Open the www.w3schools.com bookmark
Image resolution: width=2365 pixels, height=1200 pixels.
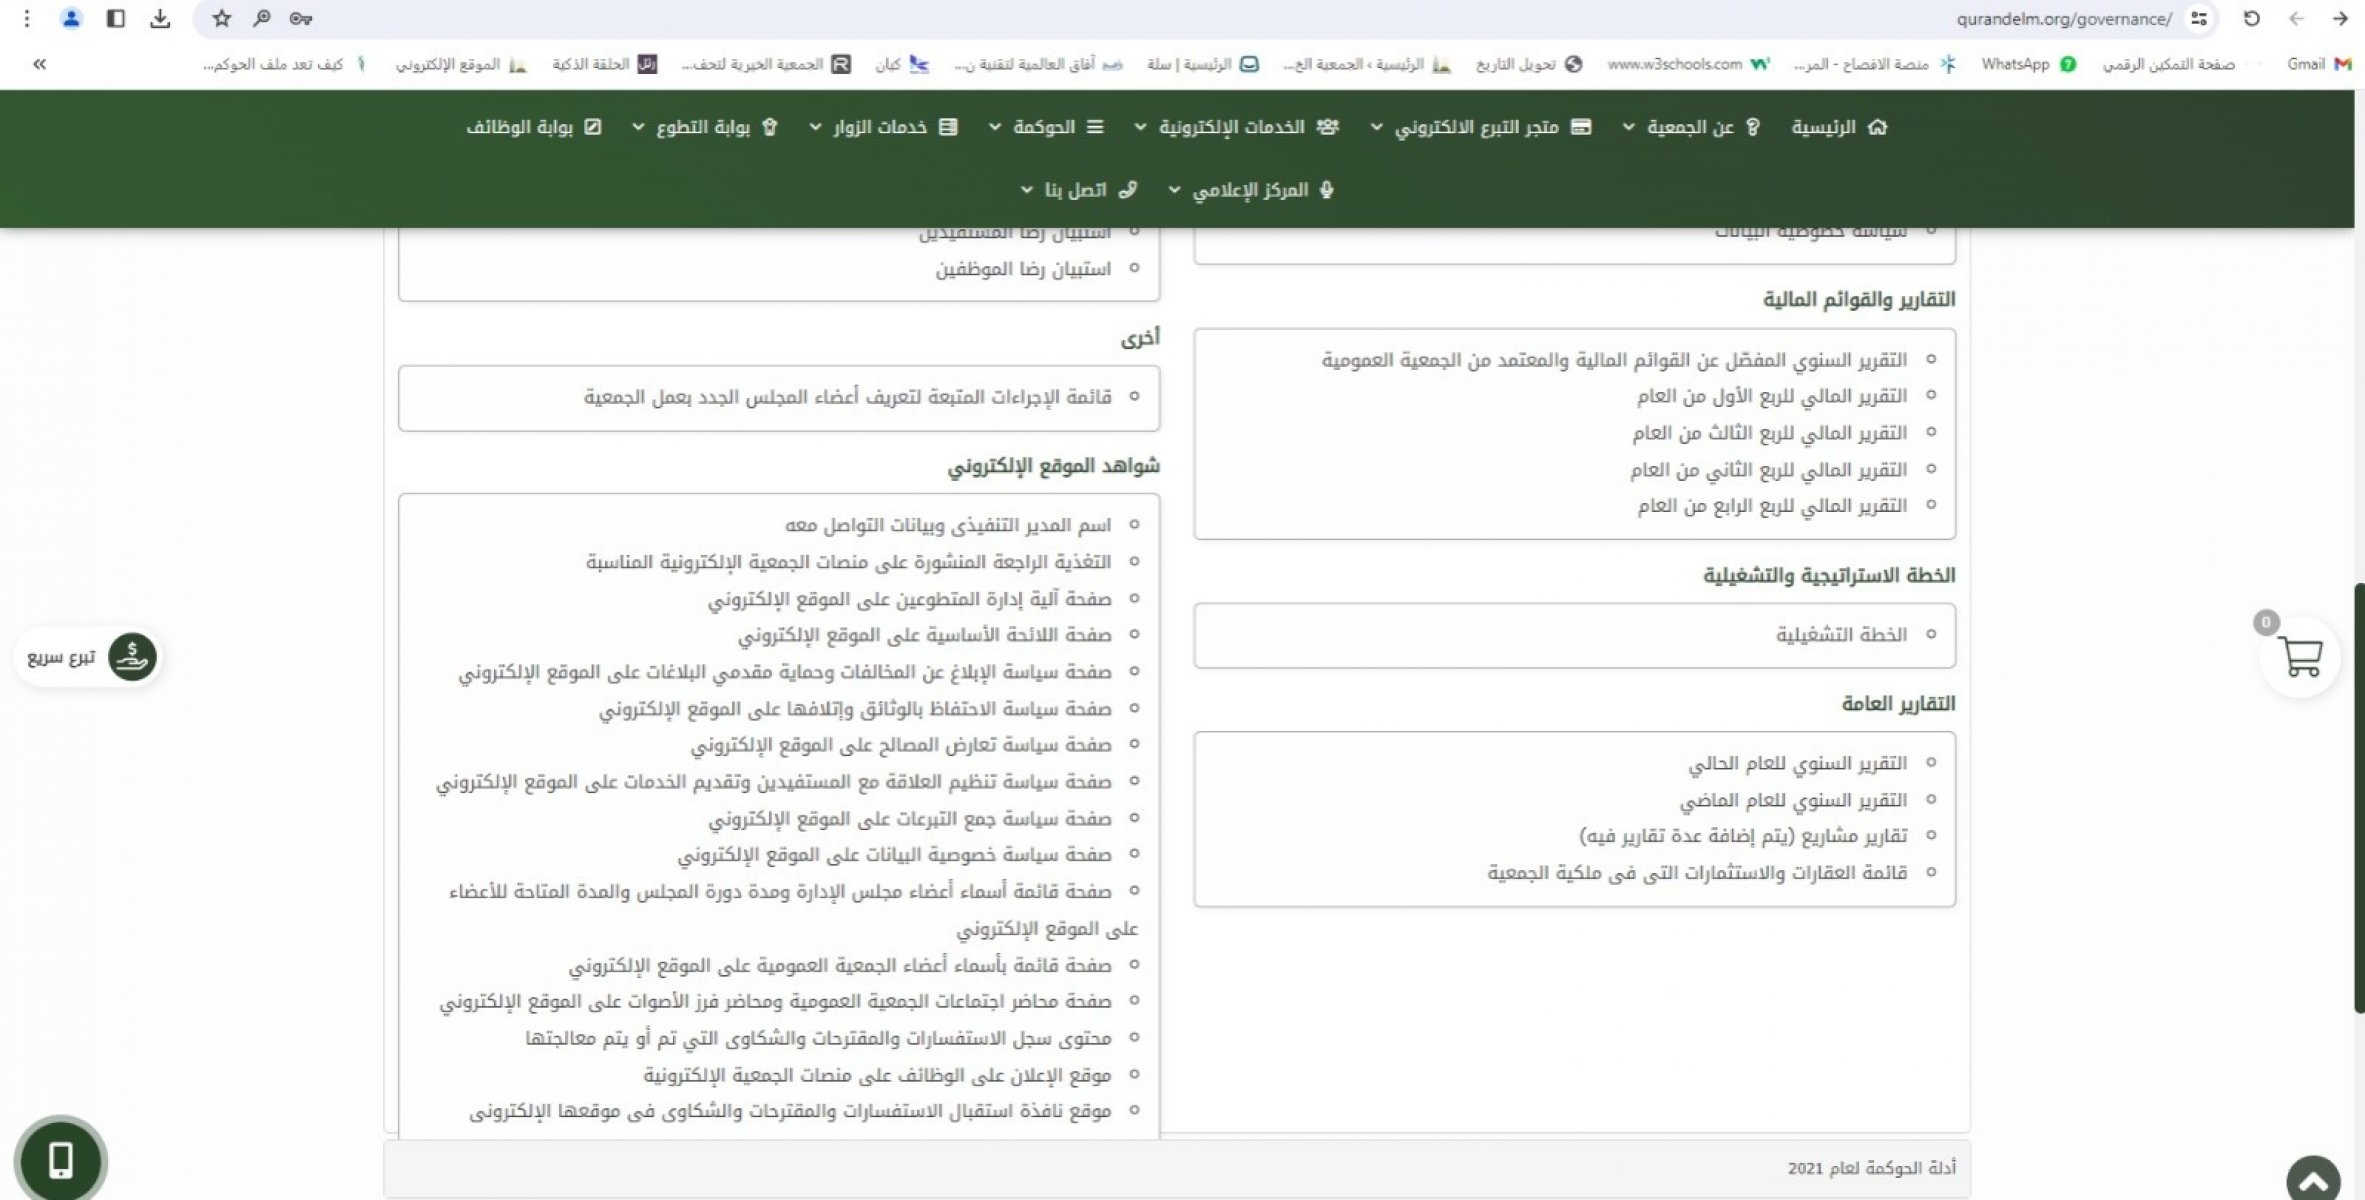point(1688,64)
